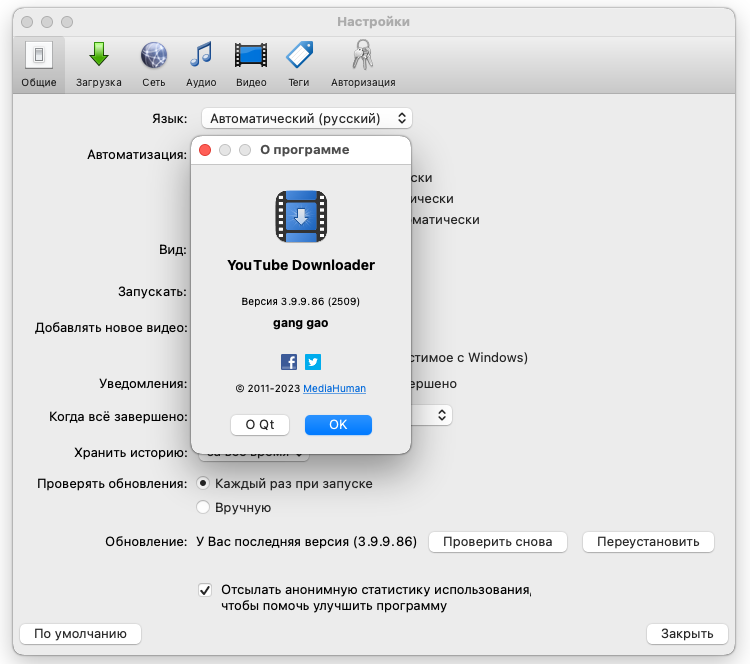Screen dimensions: 750x664
Task: Toggle anonymous usage statistics checkbox
Action: pos(205,590)
